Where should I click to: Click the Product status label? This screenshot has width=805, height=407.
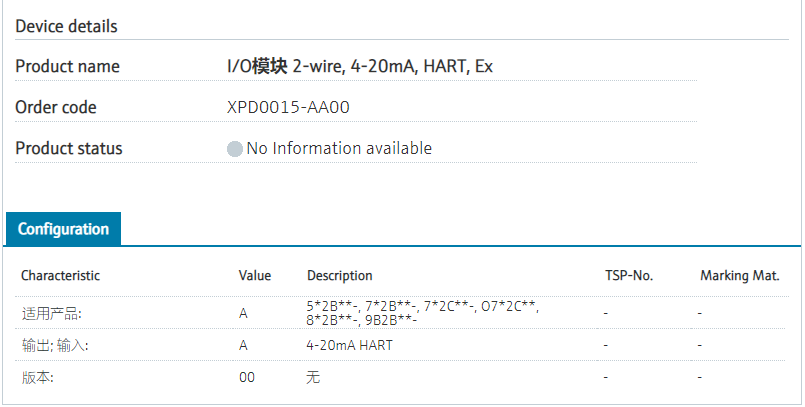[69, 148]
